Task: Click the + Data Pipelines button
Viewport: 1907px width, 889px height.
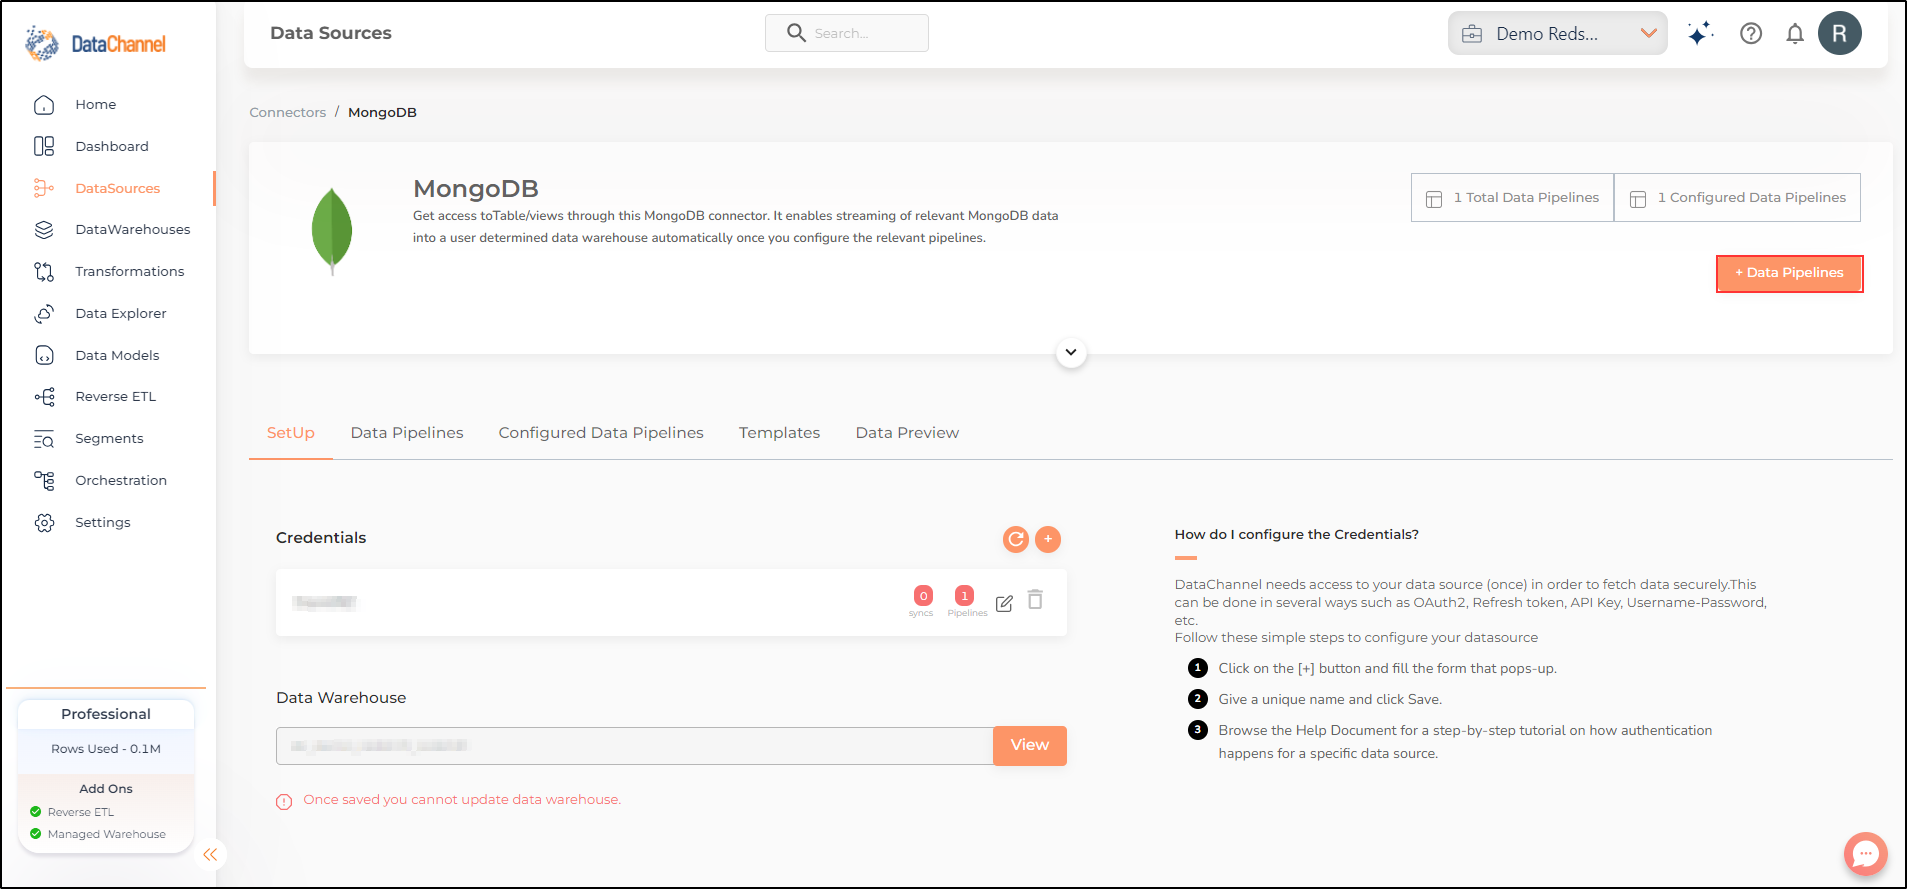Action: [x=1789, y=273]
